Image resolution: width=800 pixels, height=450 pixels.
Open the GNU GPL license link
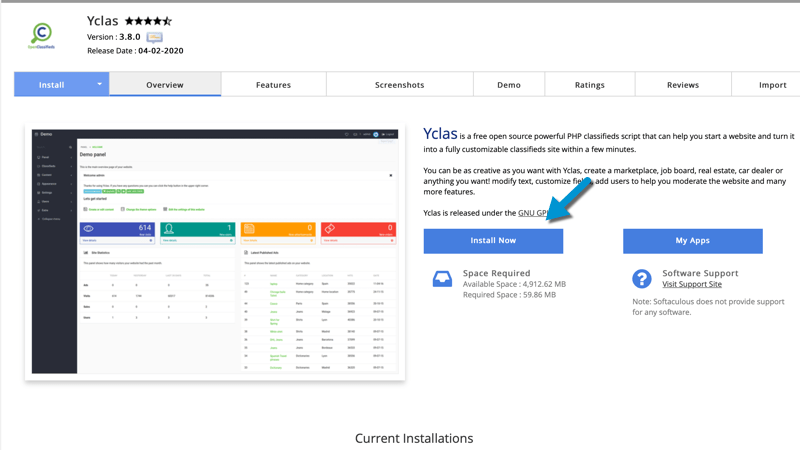click(533, 213)
